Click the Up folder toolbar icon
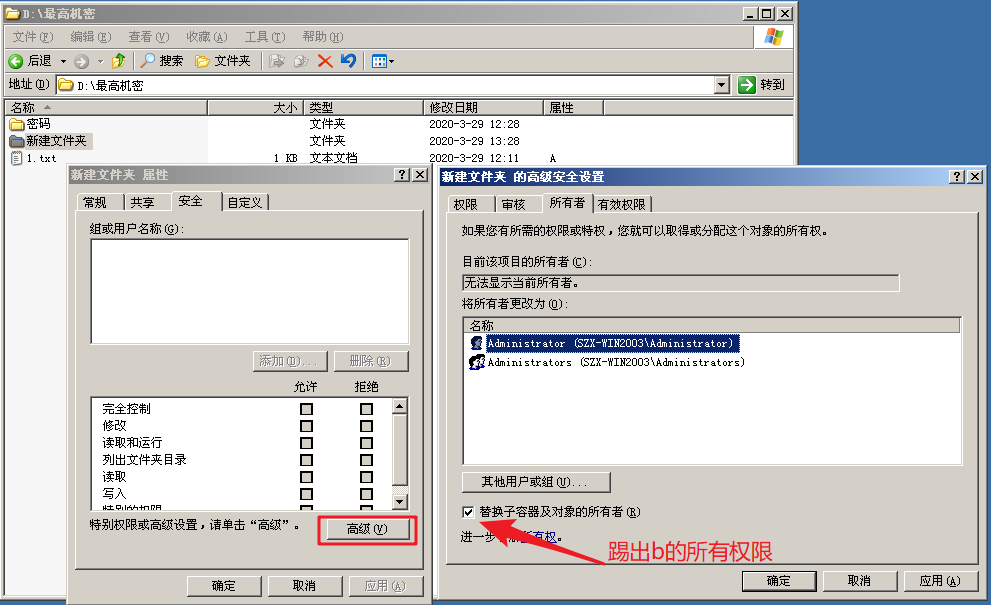Screen dimensions: 991x605 click(118, 61)
